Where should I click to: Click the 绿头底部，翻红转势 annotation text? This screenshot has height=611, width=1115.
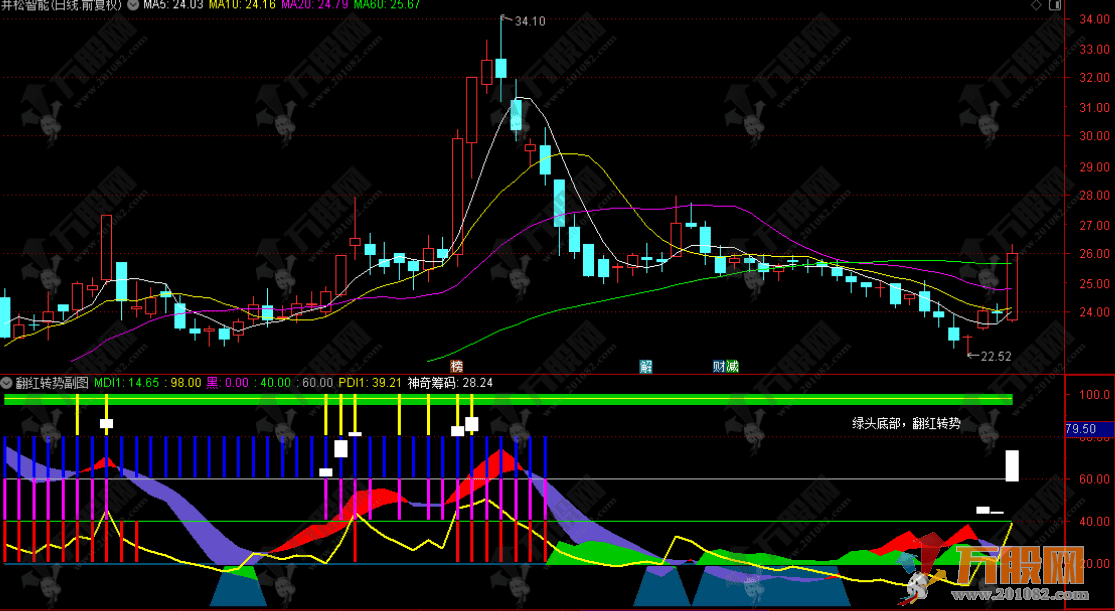point(905,423)
